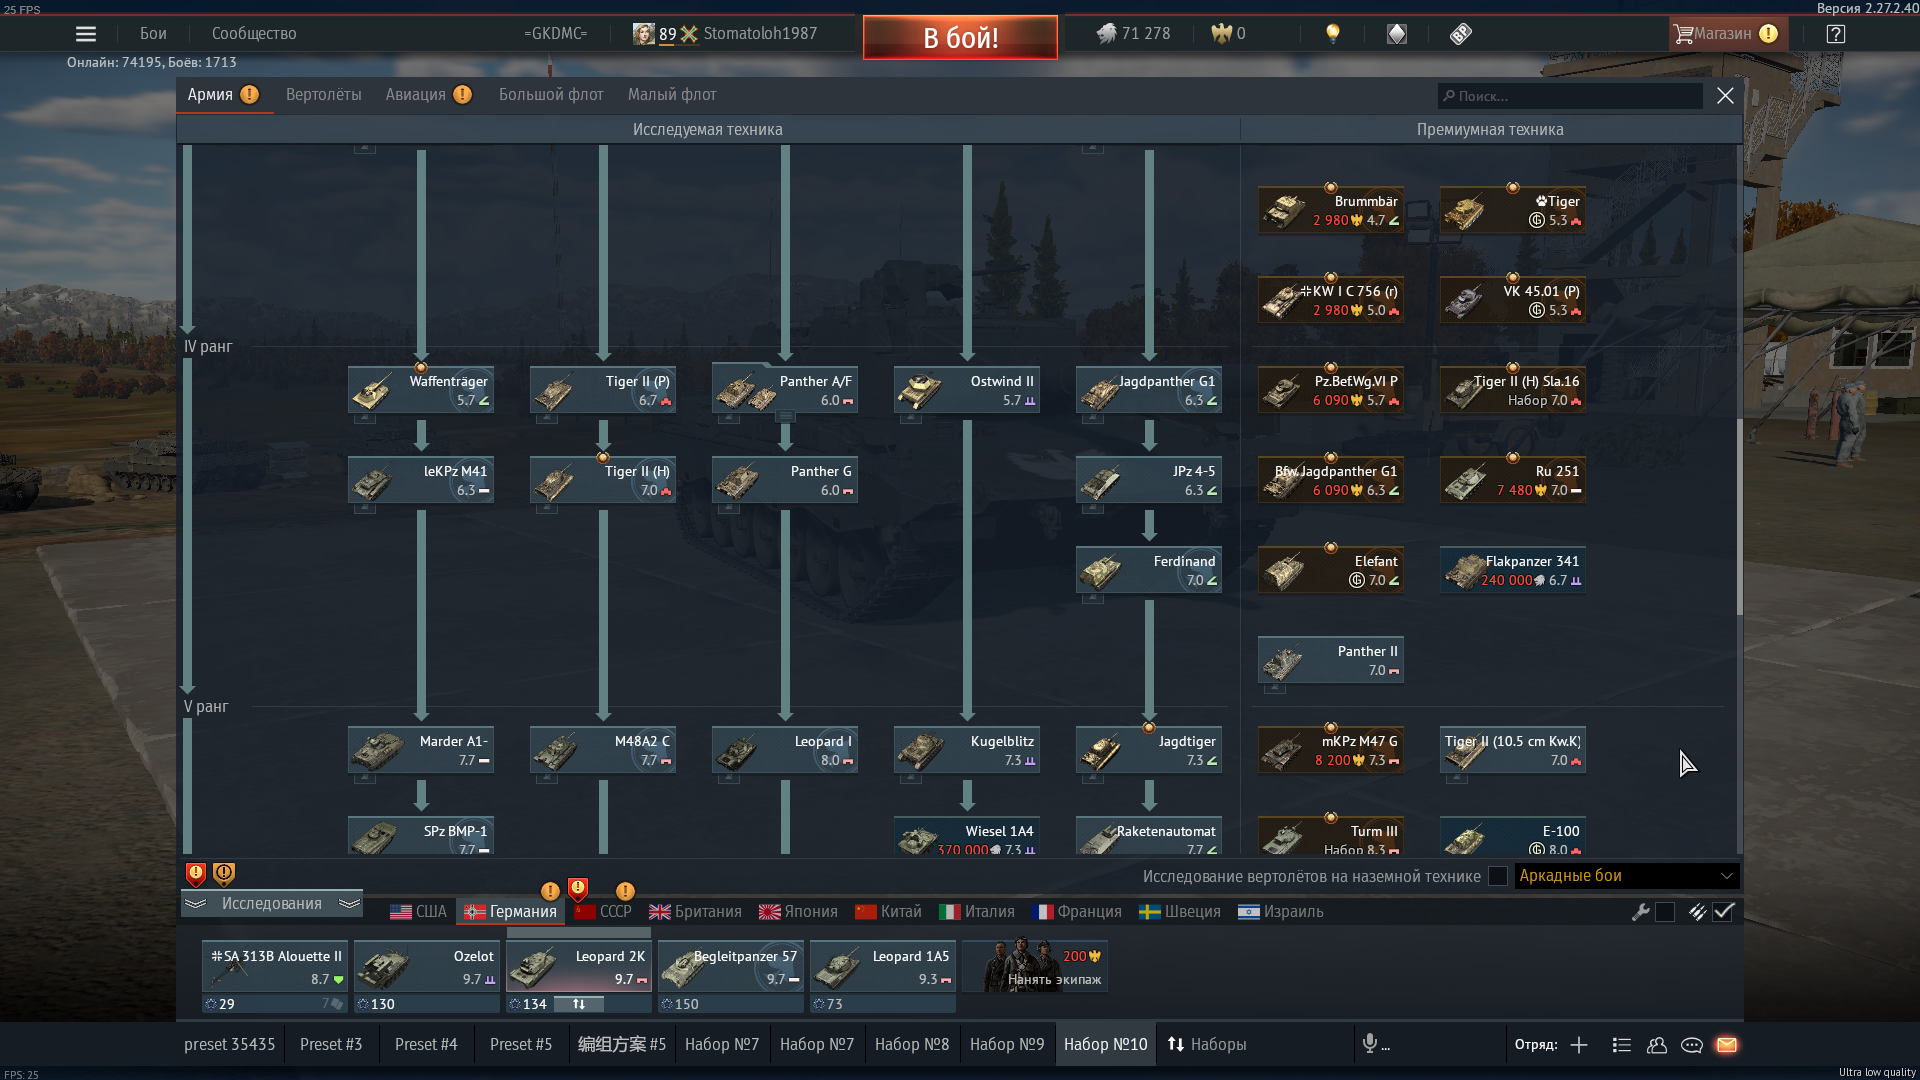The image size is (1920, 1080).
Task: Open the contacts friends icon
Action: click(x=1657, y=1045)
